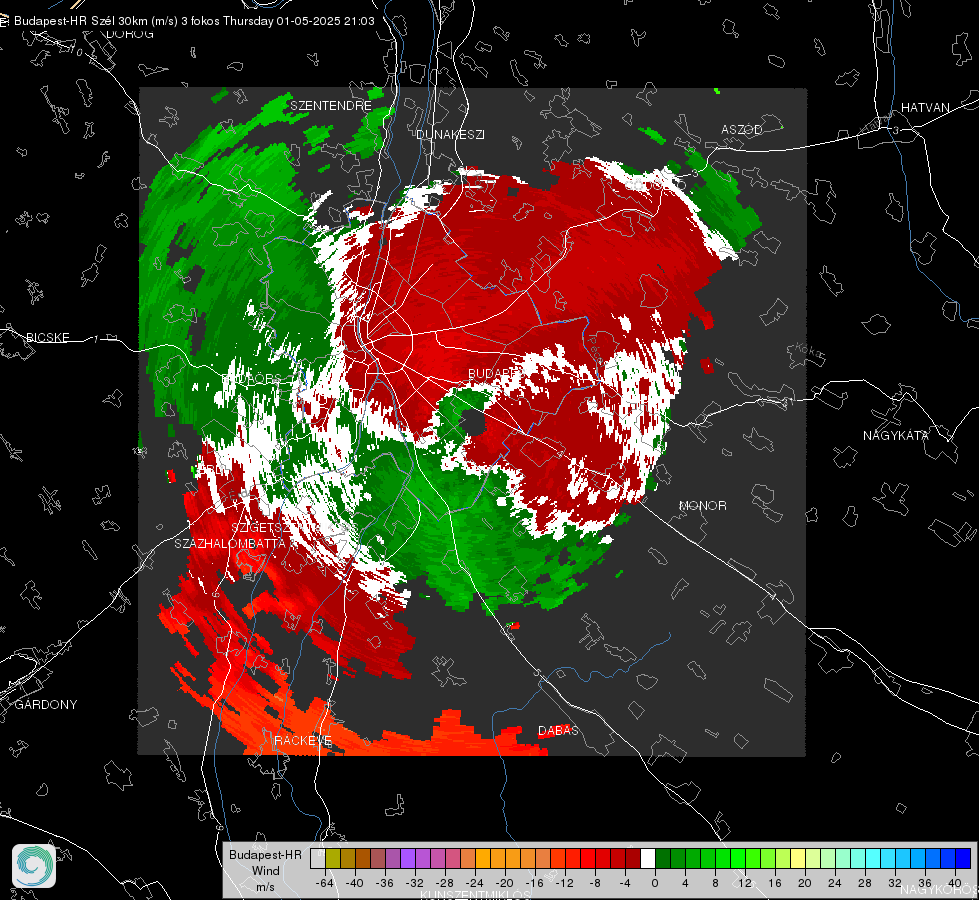Click the DABAS town label
Screen dimensions: 979x900
click(x=558, y=730)
